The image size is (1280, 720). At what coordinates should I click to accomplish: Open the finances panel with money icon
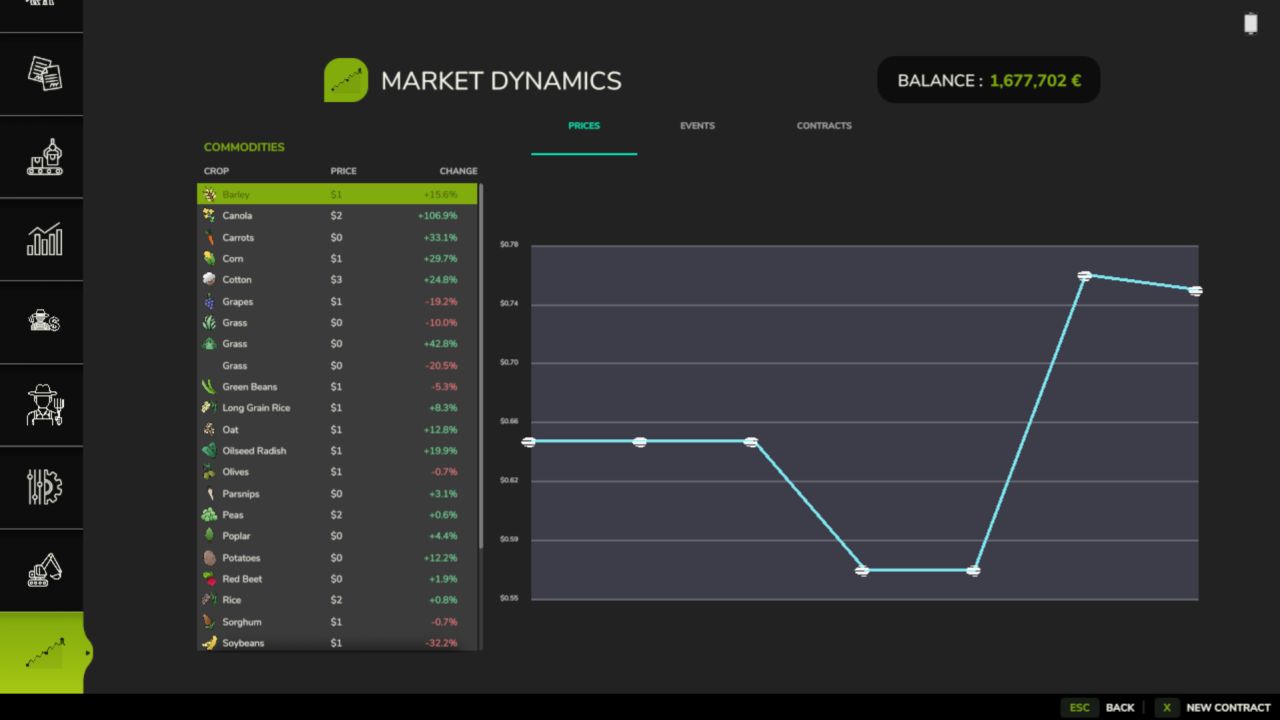[x=41, y=322]
